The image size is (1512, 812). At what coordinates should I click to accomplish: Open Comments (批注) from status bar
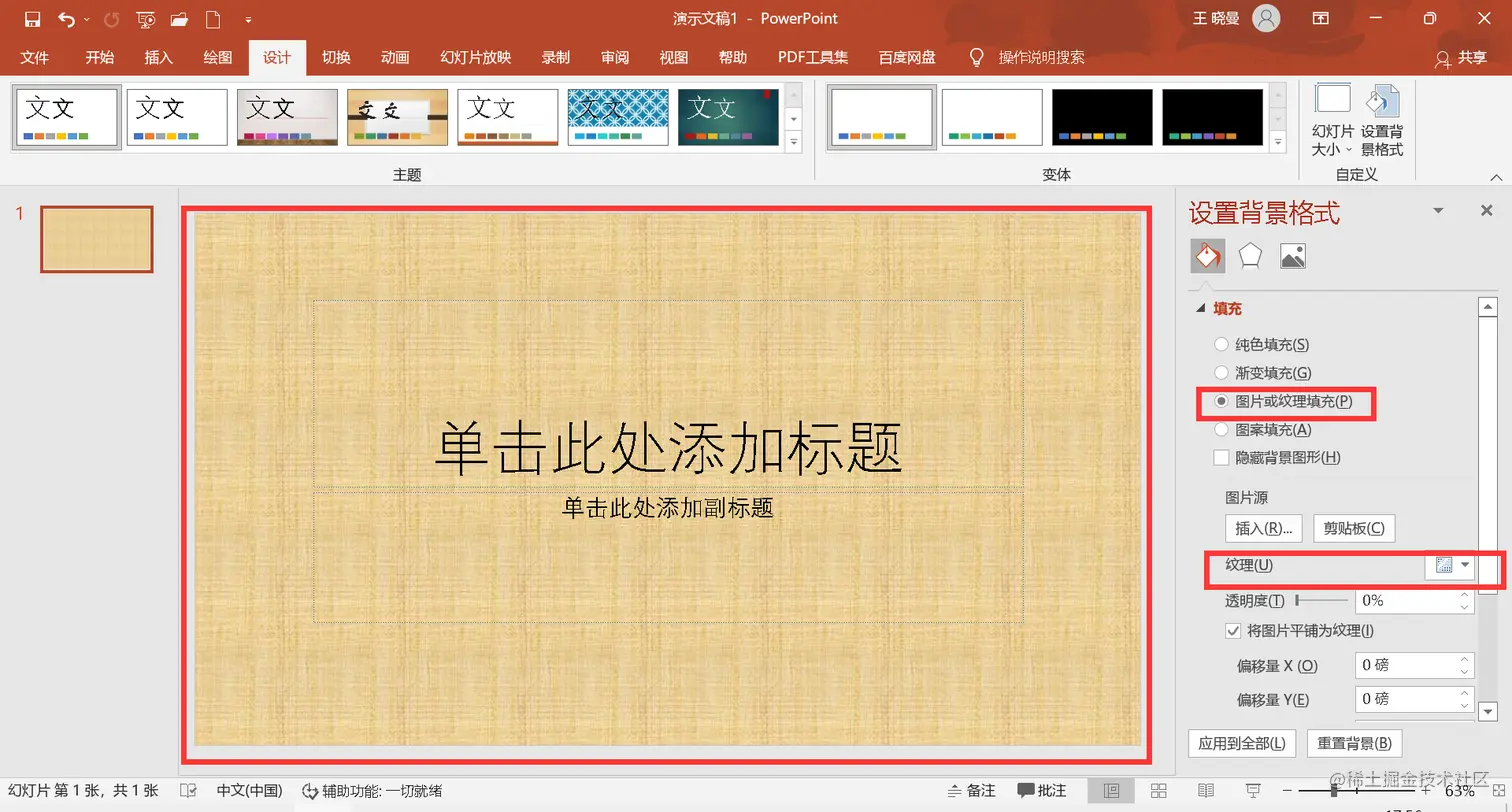point(1042,790)
